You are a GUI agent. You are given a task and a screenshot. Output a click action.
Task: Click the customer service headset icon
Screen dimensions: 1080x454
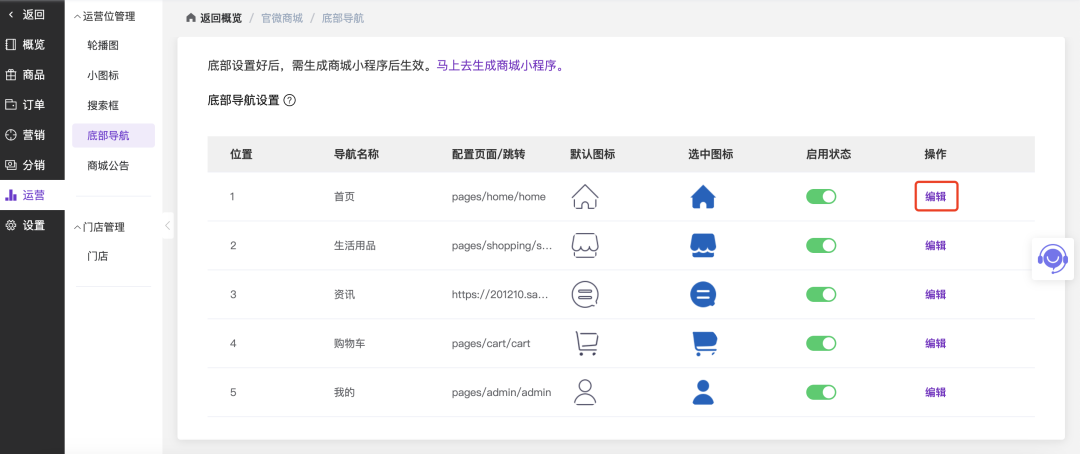pos(1052,258)
